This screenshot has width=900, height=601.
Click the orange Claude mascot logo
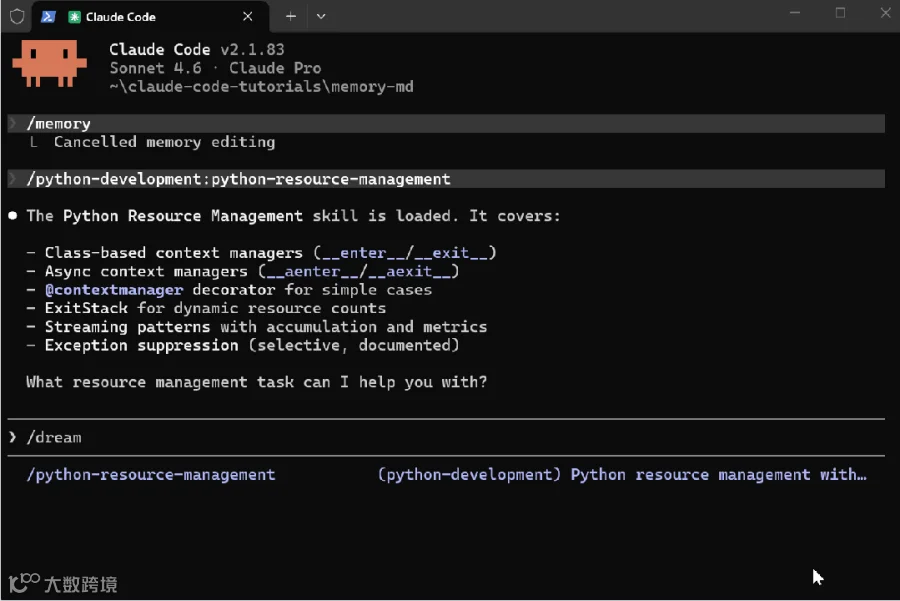(49, 63)
